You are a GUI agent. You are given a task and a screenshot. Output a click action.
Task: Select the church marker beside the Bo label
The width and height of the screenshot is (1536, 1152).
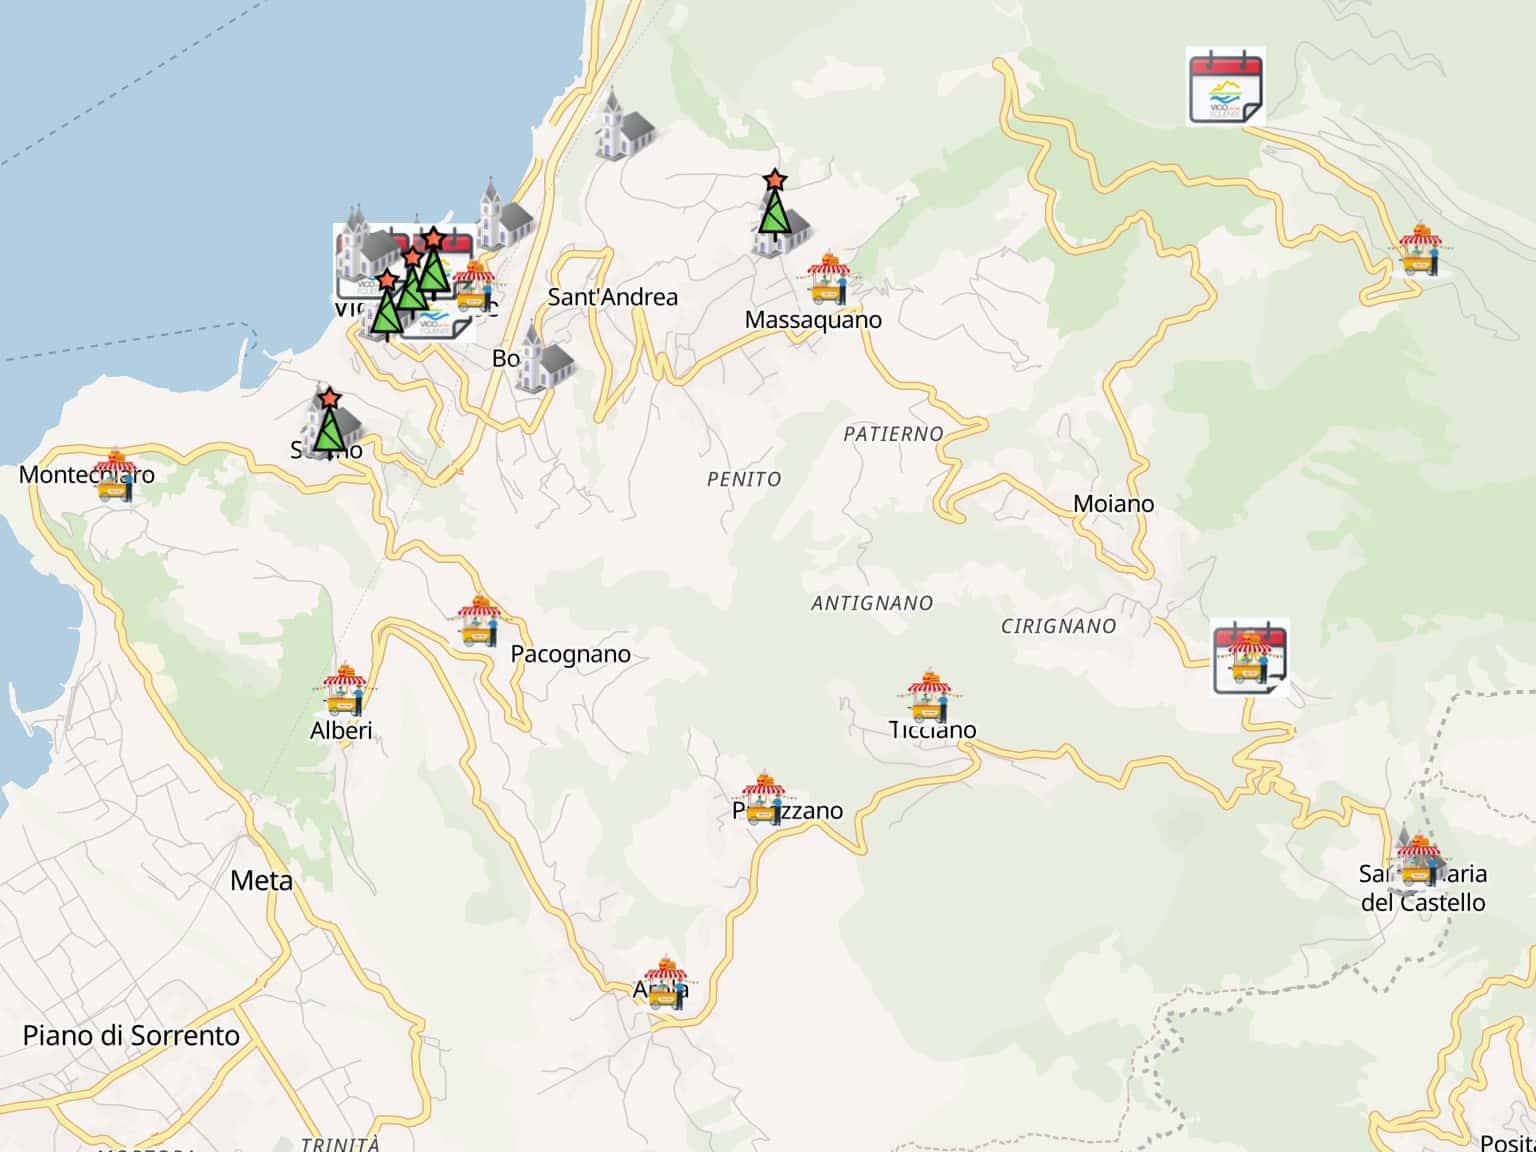click(544, 360)
